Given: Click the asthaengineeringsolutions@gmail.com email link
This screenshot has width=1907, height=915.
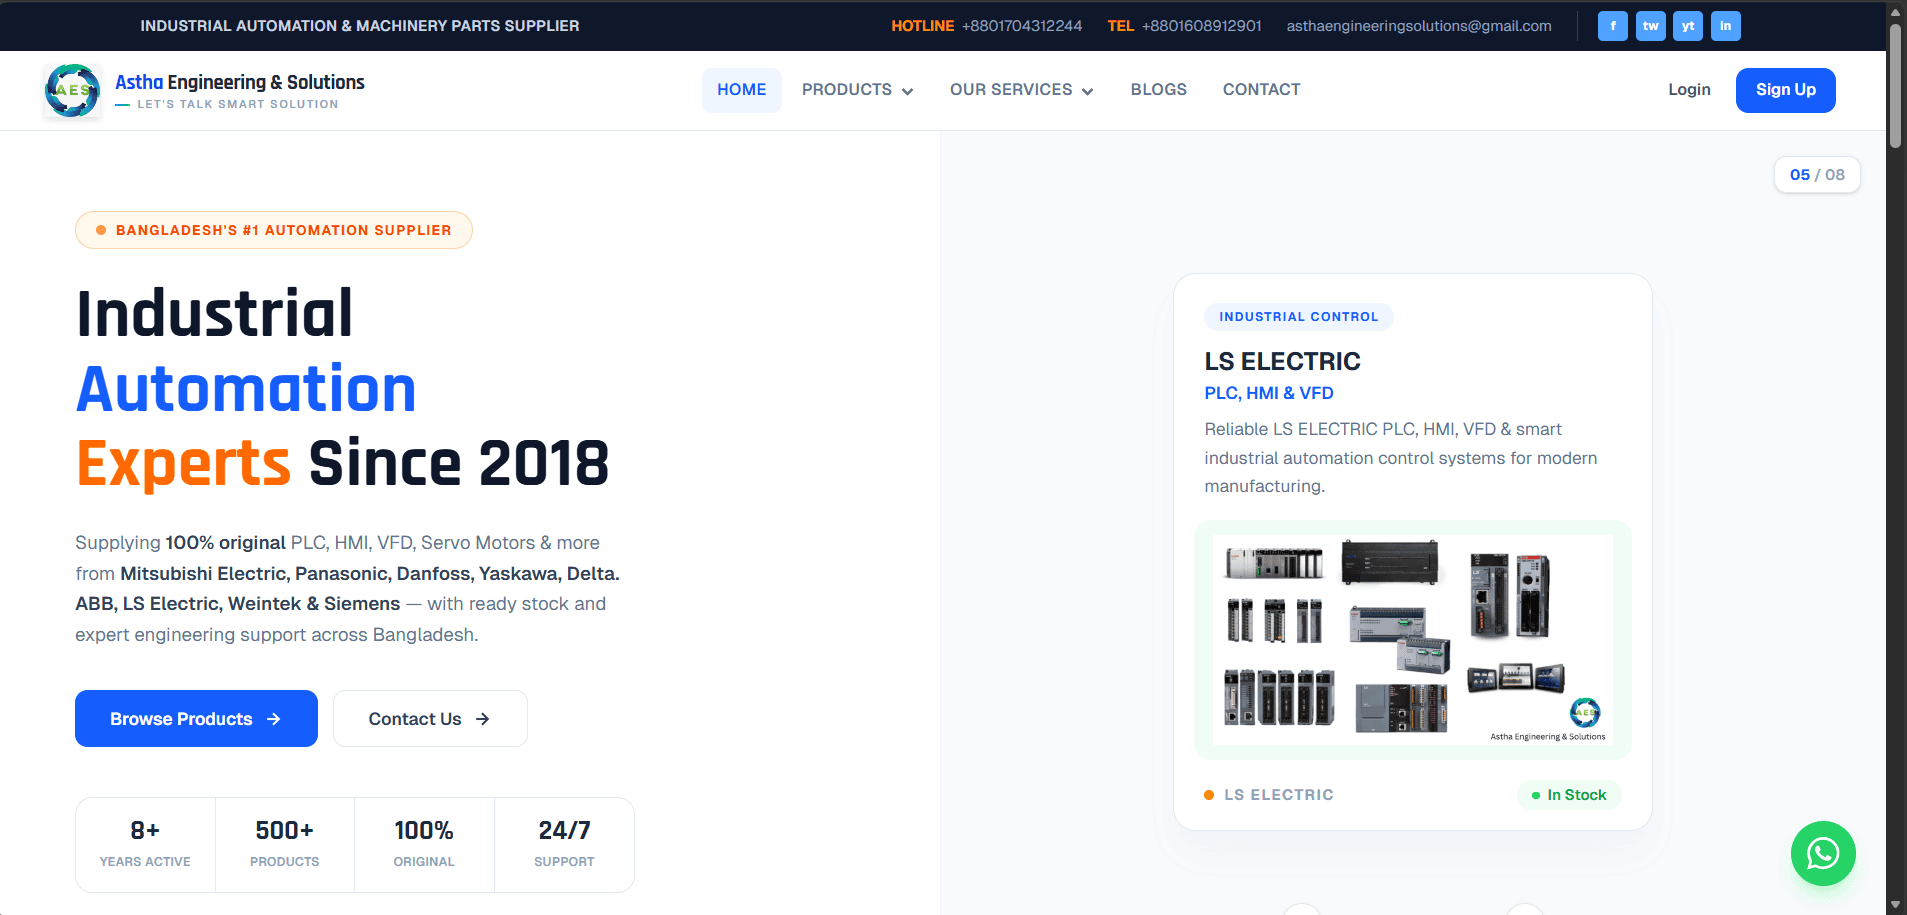Looking at the screenshot, I should [1419, 26].
